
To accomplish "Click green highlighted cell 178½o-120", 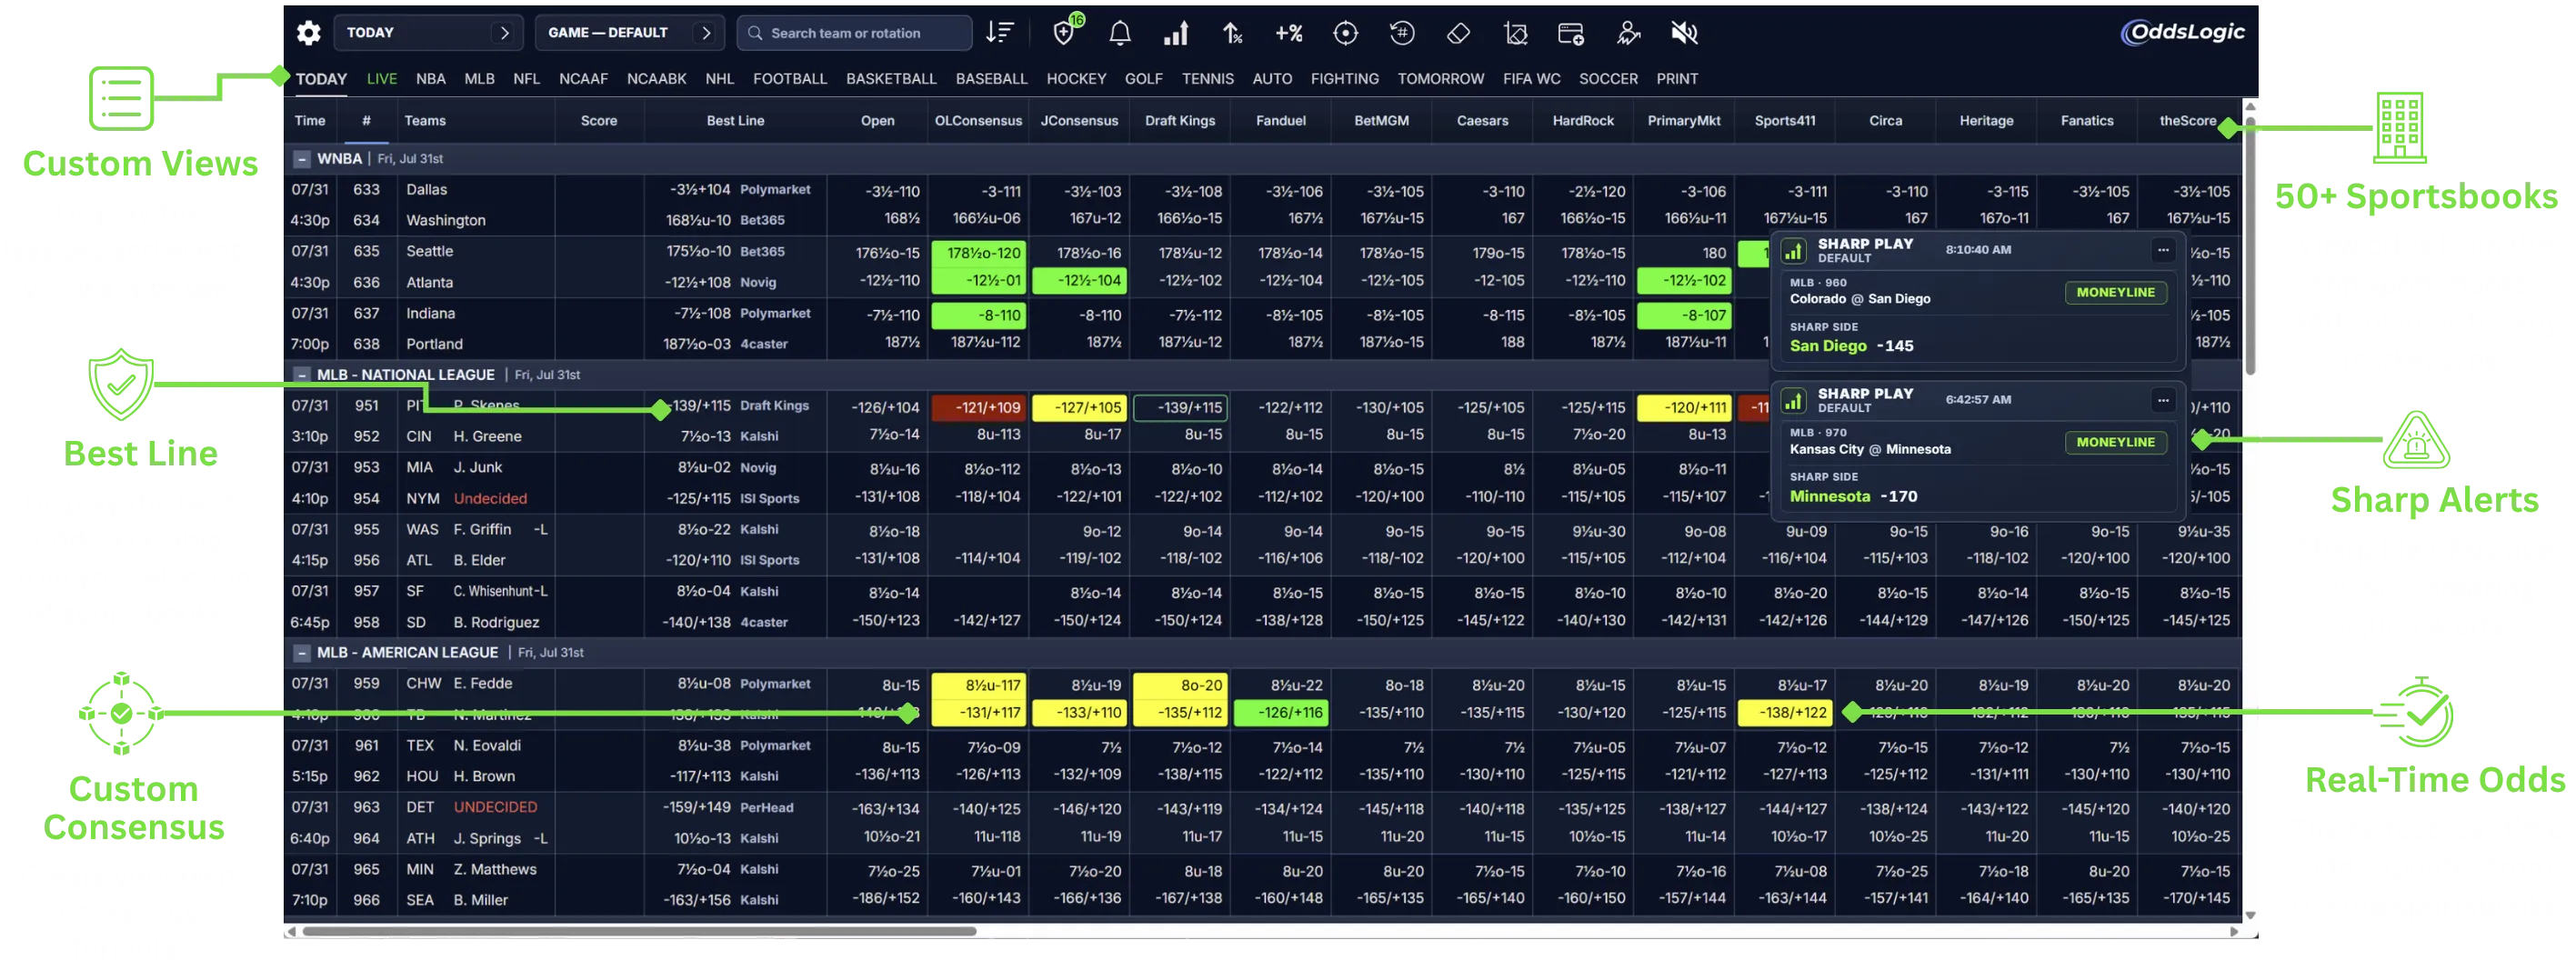I will [978, 254].
